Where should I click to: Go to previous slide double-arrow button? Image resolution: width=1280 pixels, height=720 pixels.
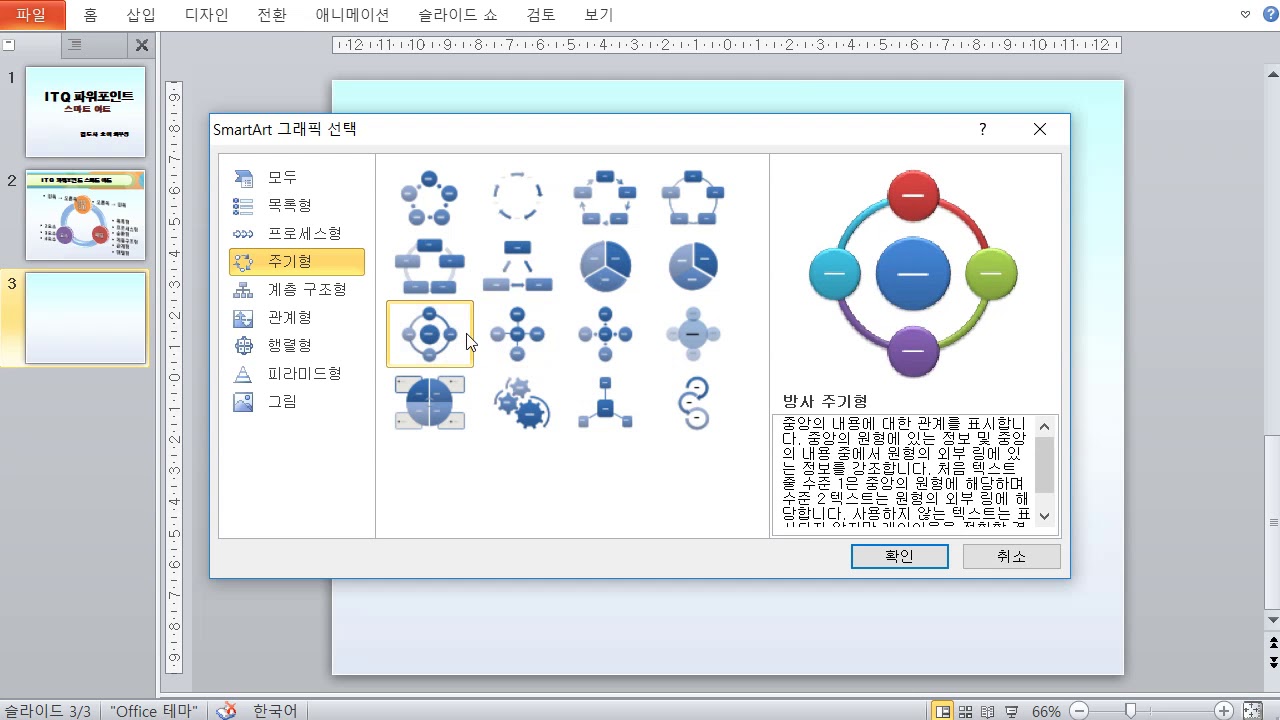1273,644
